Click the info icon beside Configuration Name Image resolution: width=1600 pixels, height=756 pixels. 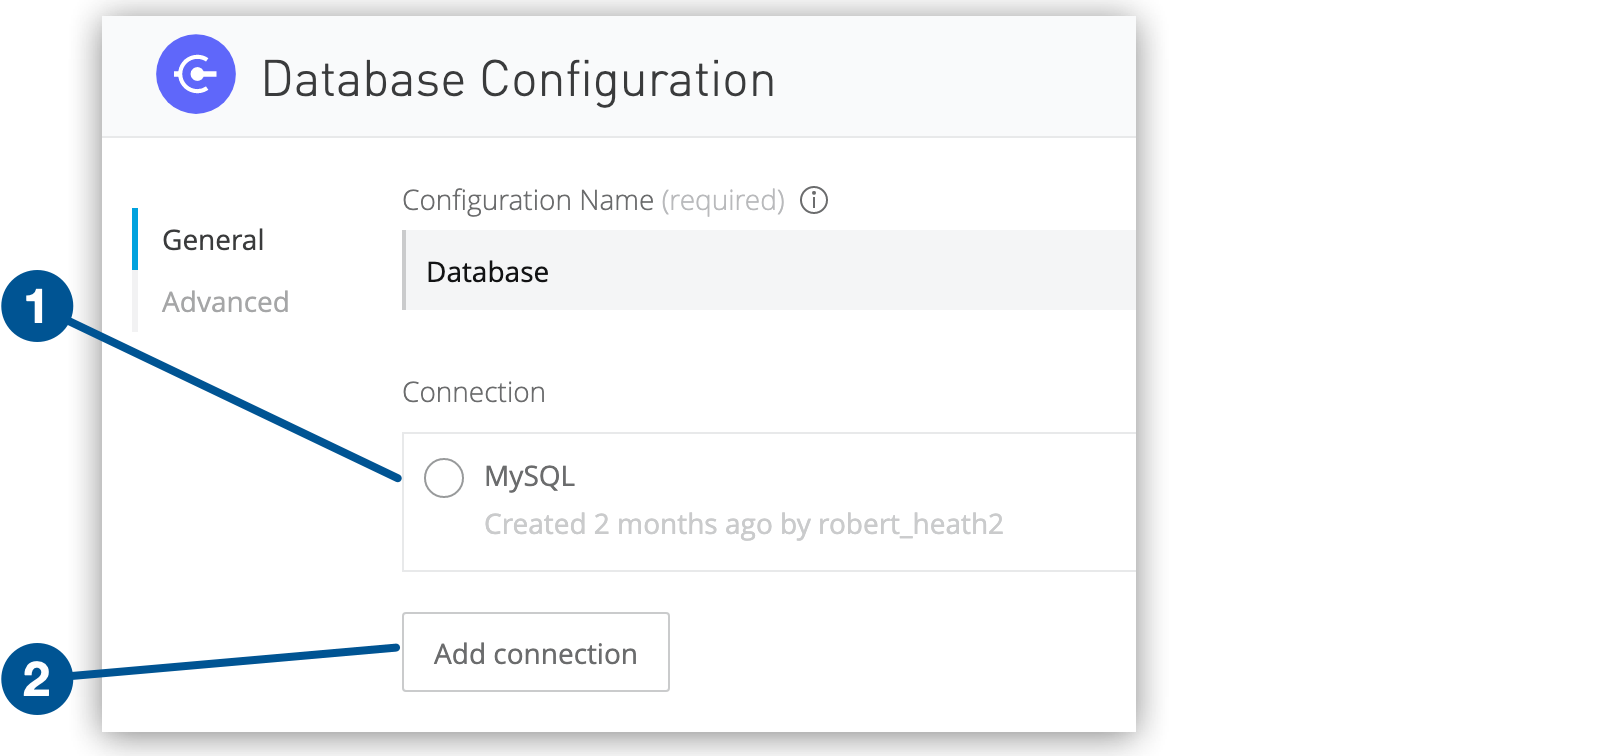click(x=814, y=200)
